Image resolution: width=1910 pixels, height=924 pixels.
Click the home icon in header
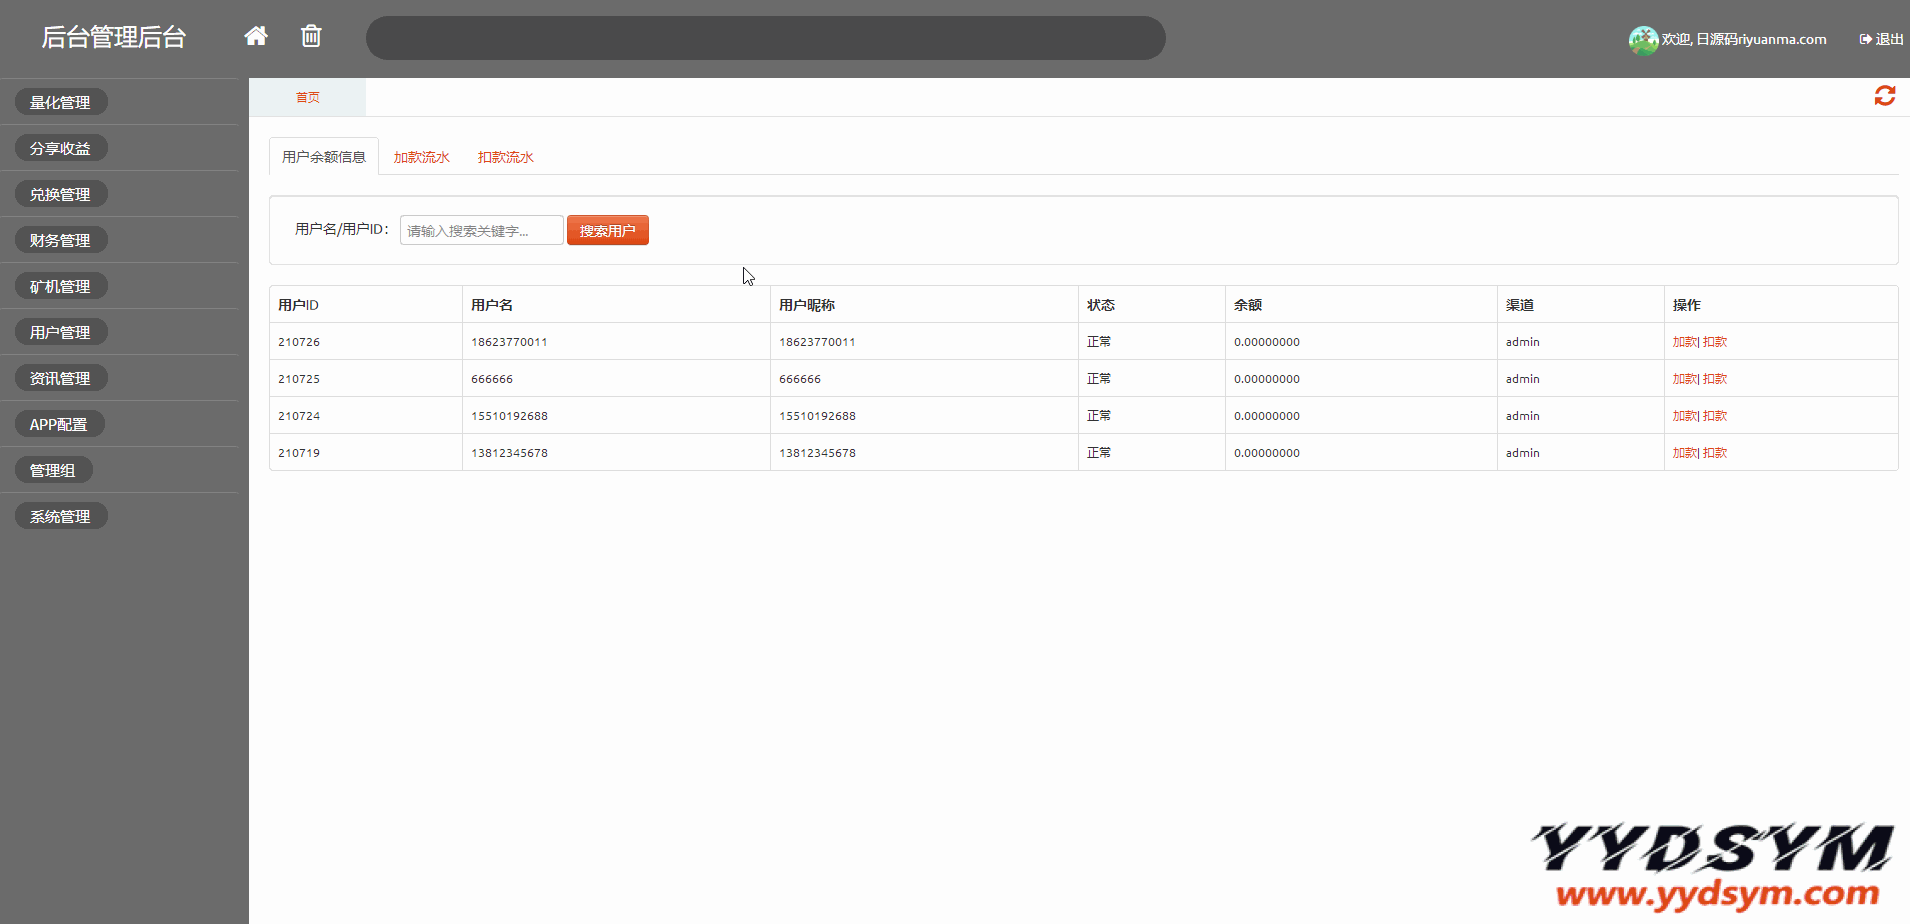(x=256, y=37)
